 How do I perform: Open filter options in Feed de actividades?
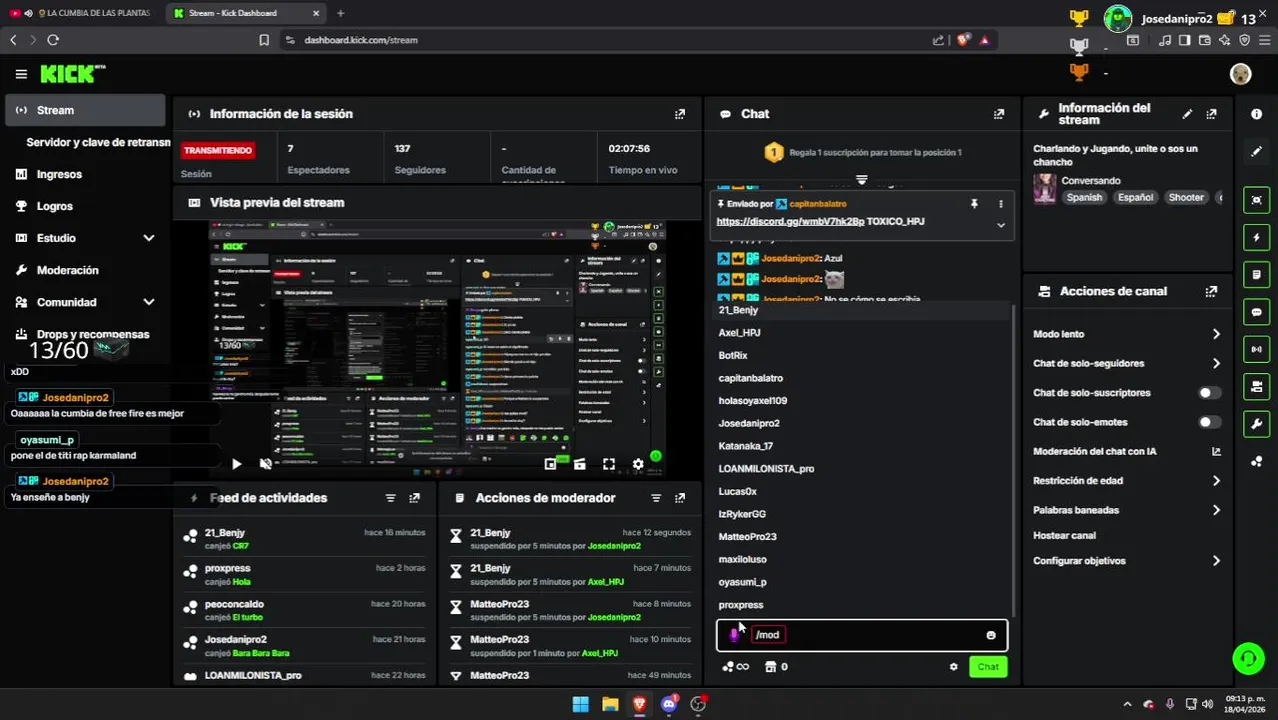391,498
